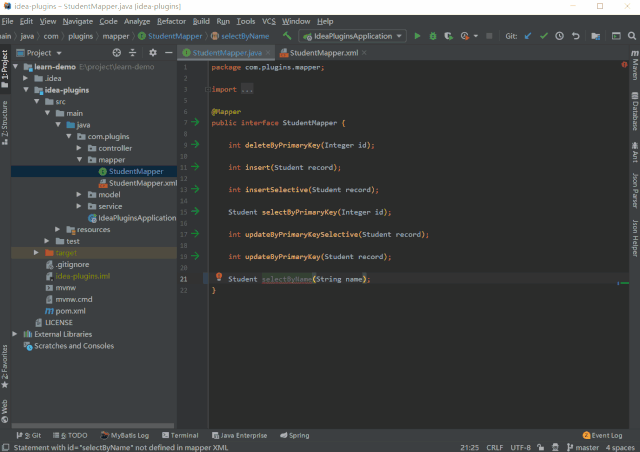The width and height of the screenshot is (640, 452).
Task: Toggle the Maven tool window on right edge
Action: click(x=635, y=65)
